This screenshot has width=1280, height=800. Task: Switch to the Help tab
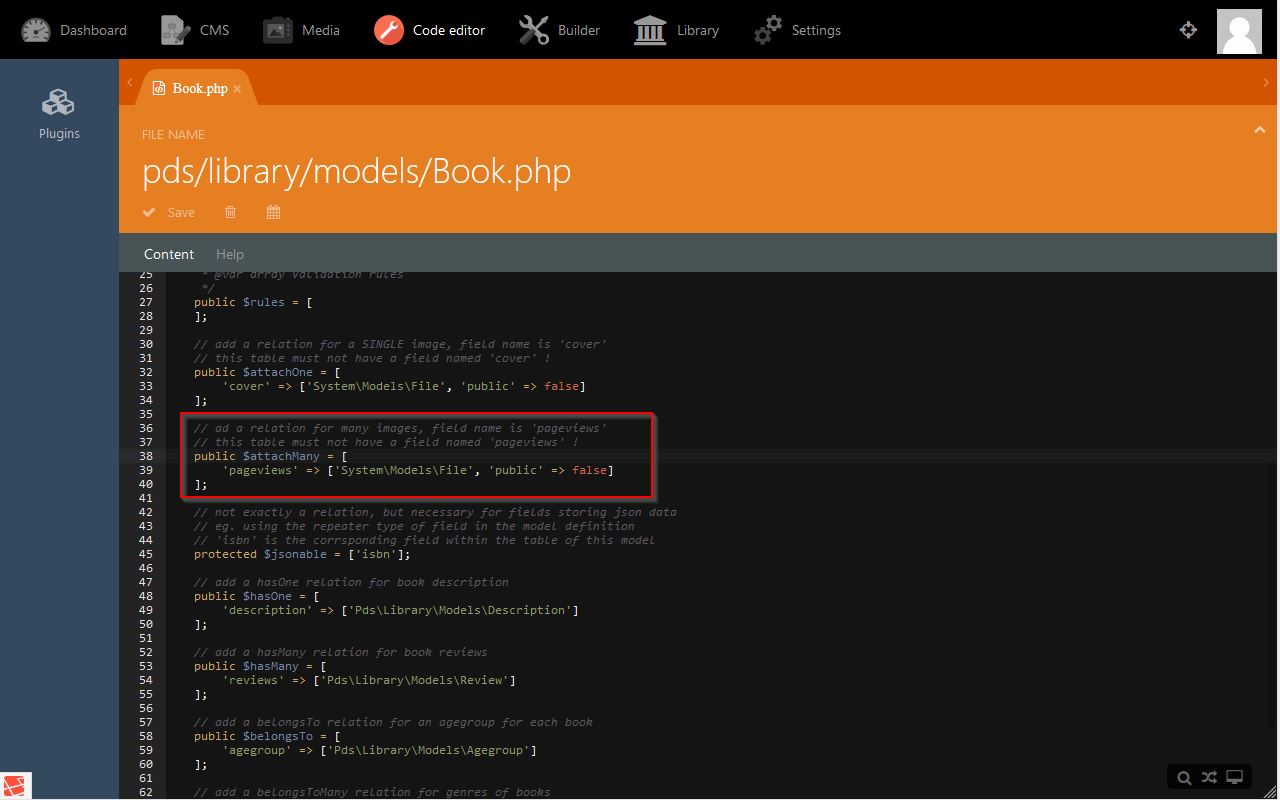click(230, 254)
